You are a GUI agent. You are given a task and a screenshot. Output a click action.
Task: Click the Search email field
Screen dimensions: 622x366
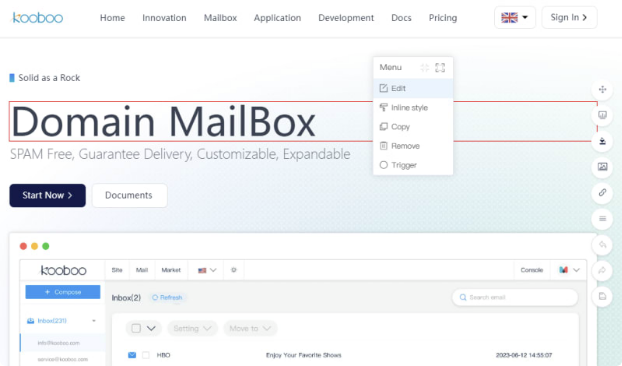pos(514,297)
